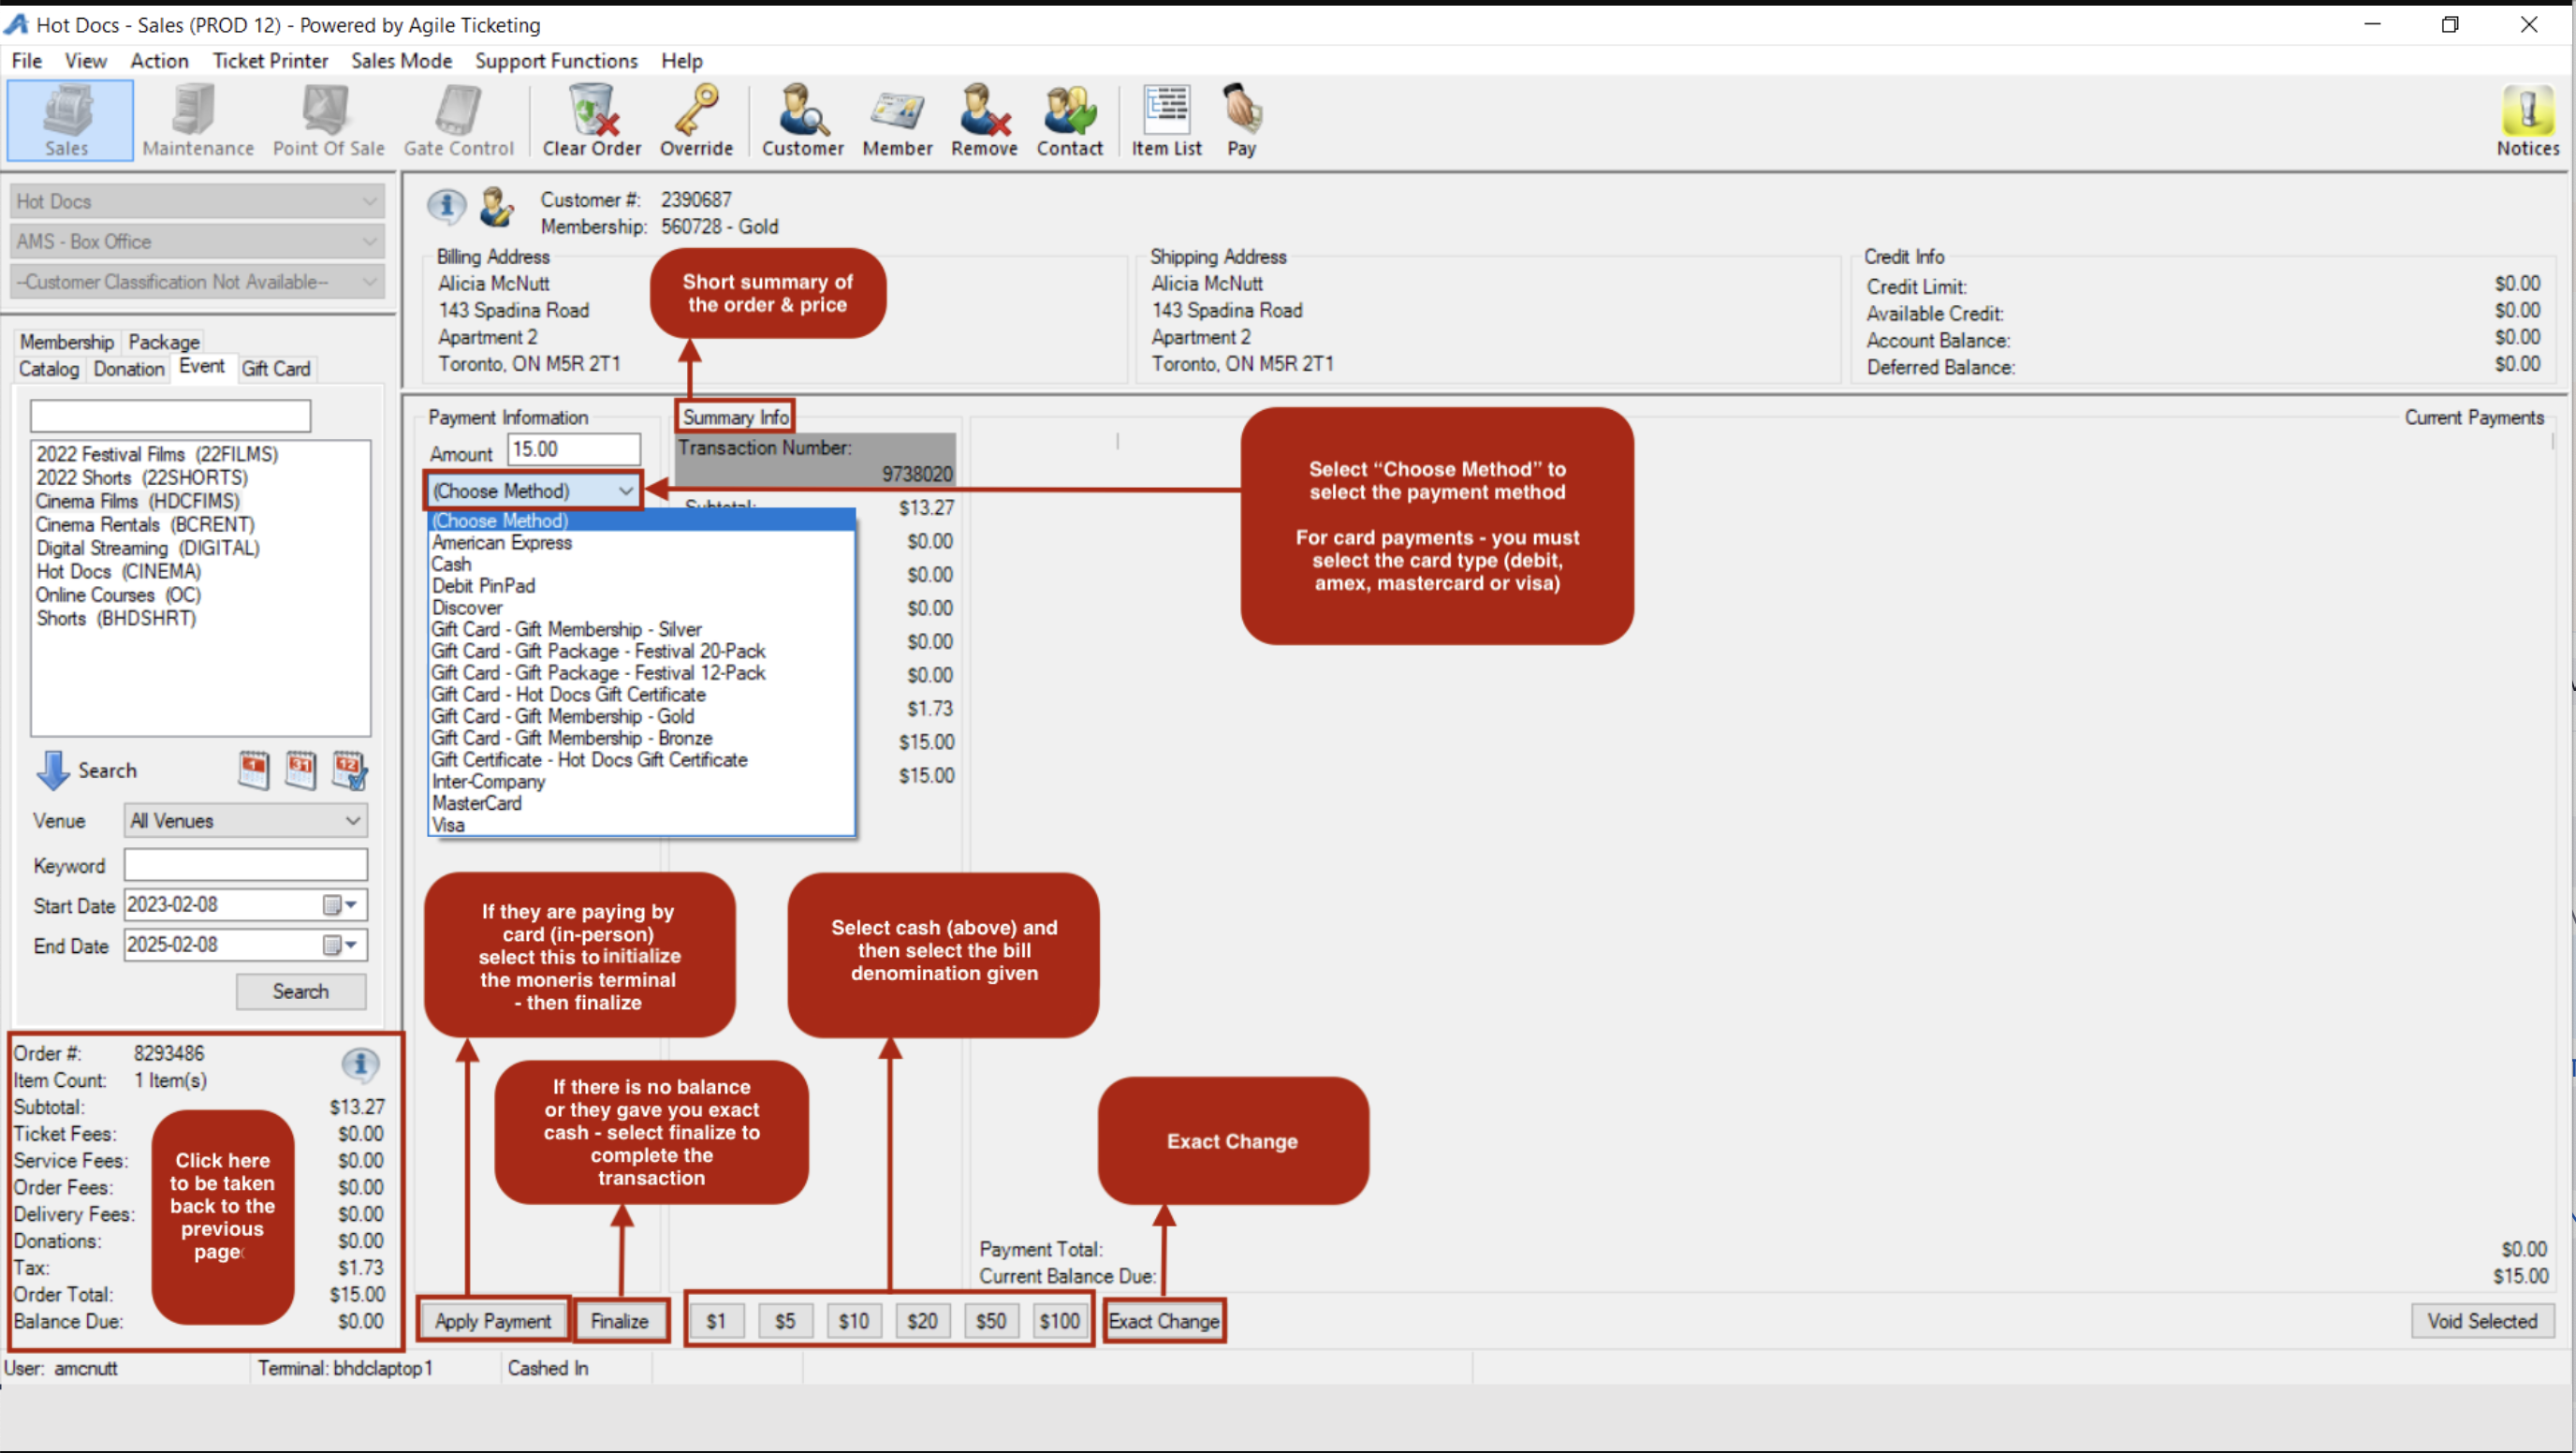Switch to the Gift Card tab
This screenshot has width=2576, height=1453.
click(276, 369)
